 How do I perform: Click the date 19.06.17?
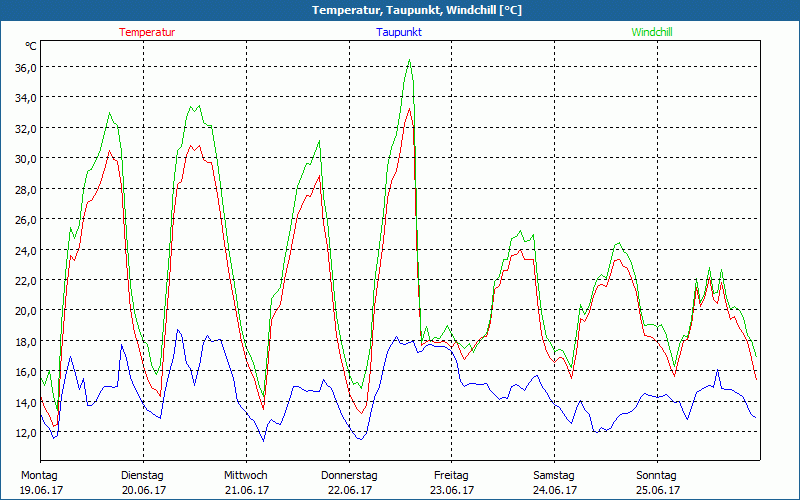click(41, 490)
